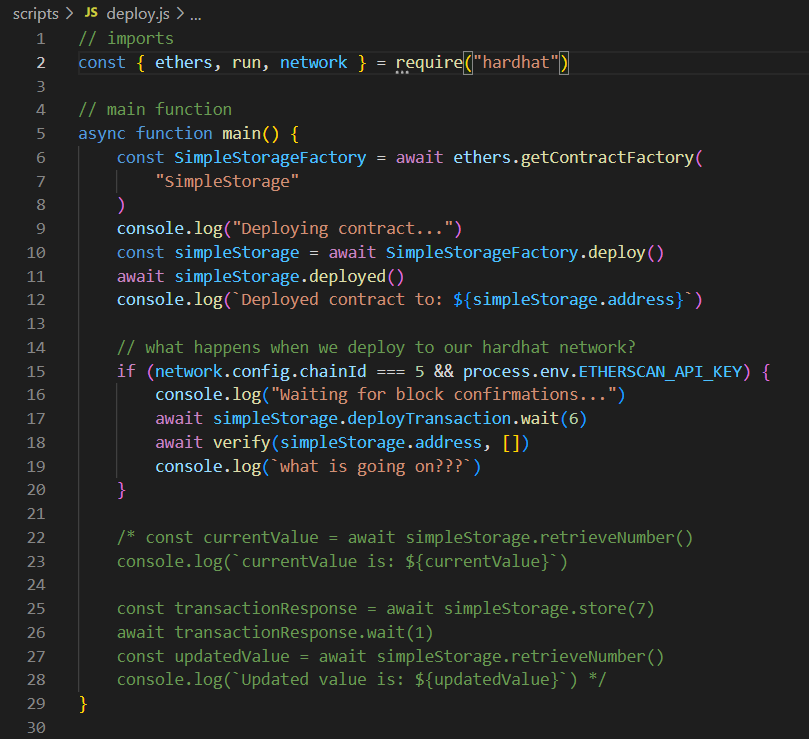The width and height of the screenshot is (809, 739).
Task: Click '${simpleStorage.address}' template expression
Action: (x=569, y=300)
